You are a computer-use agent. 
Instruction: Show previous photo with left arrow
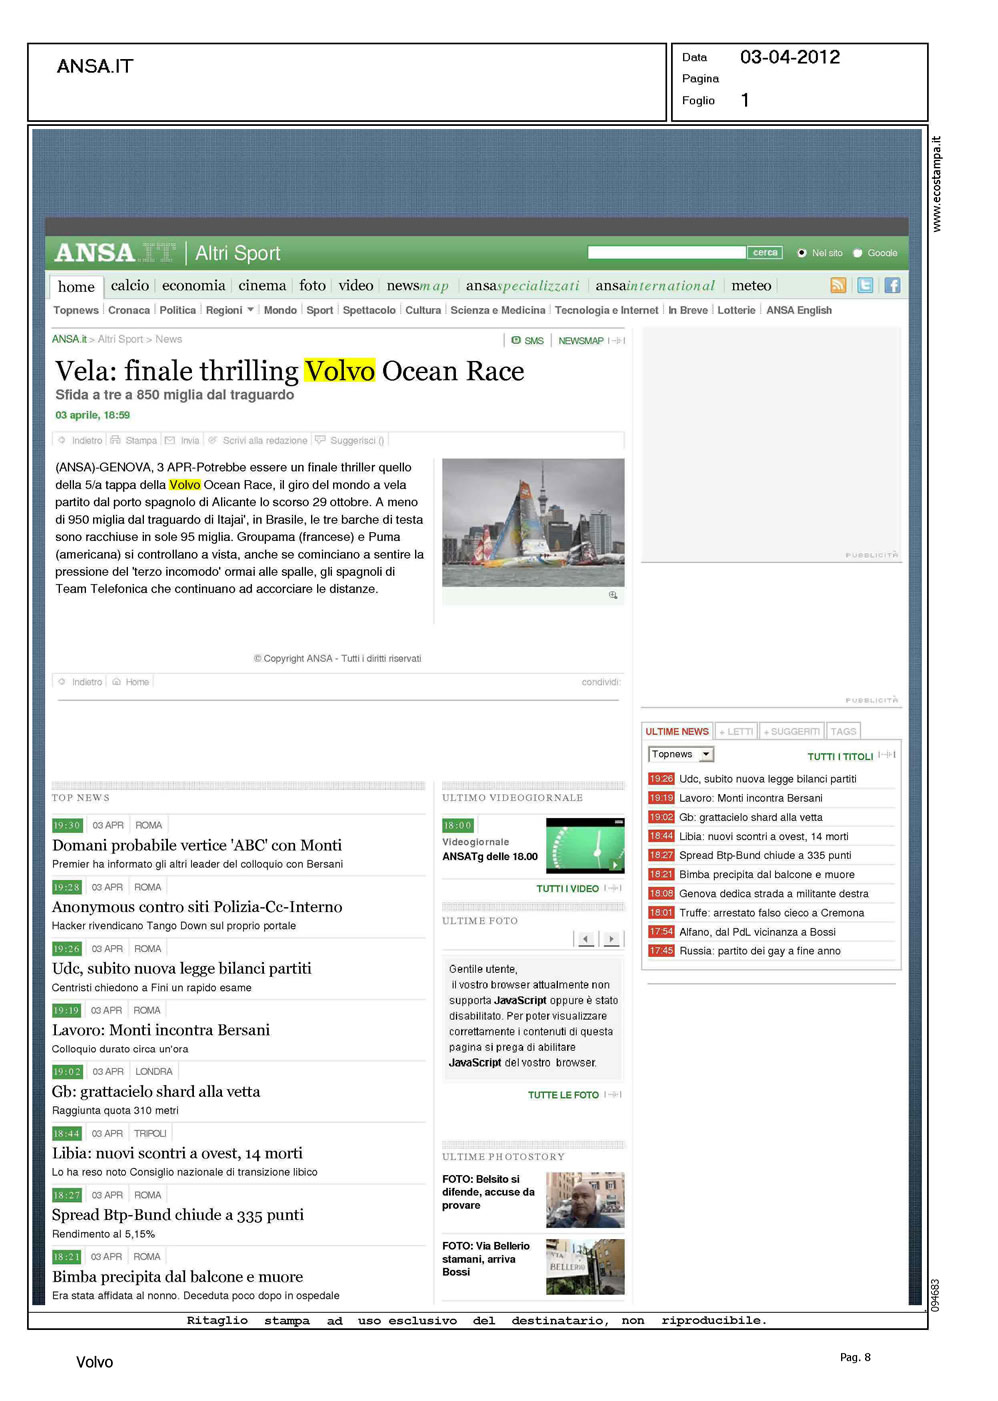click(585, 939)
